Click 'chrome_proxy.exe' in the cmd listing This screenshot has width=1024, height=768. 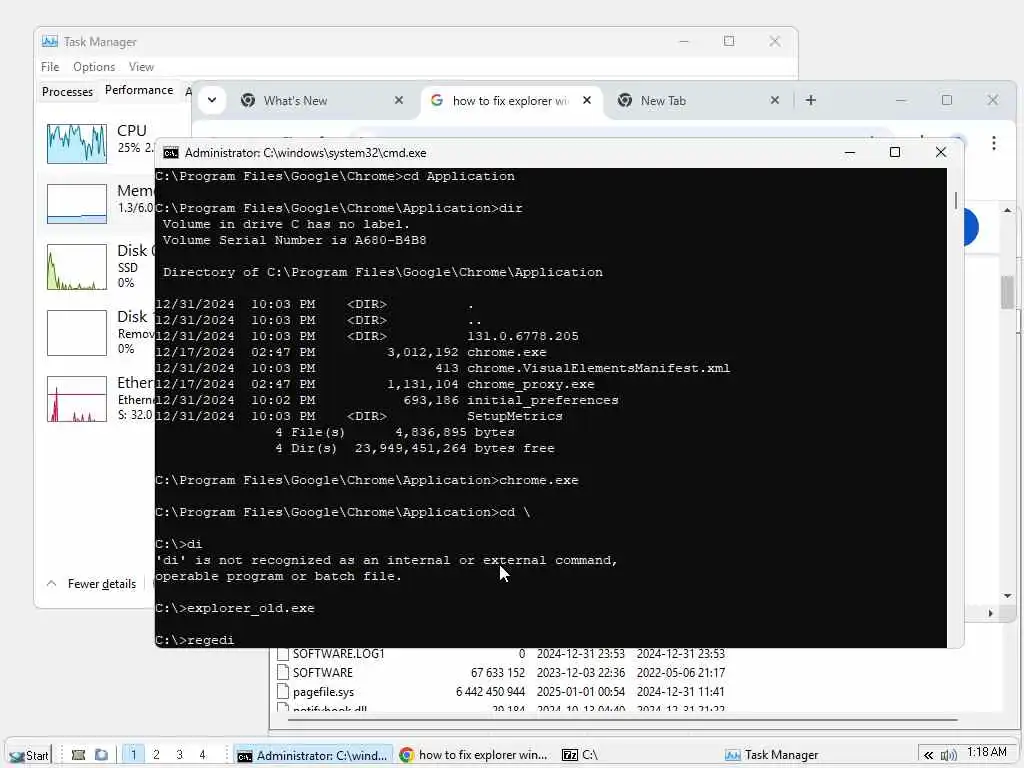click(x=531, y=384)
